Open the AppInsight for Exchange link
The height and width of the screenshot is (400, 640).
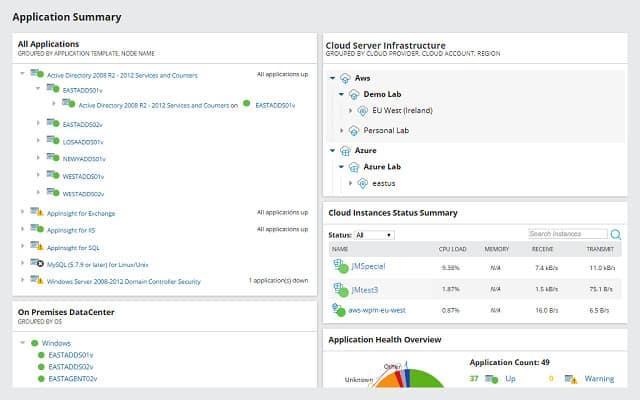pos(81,213)
